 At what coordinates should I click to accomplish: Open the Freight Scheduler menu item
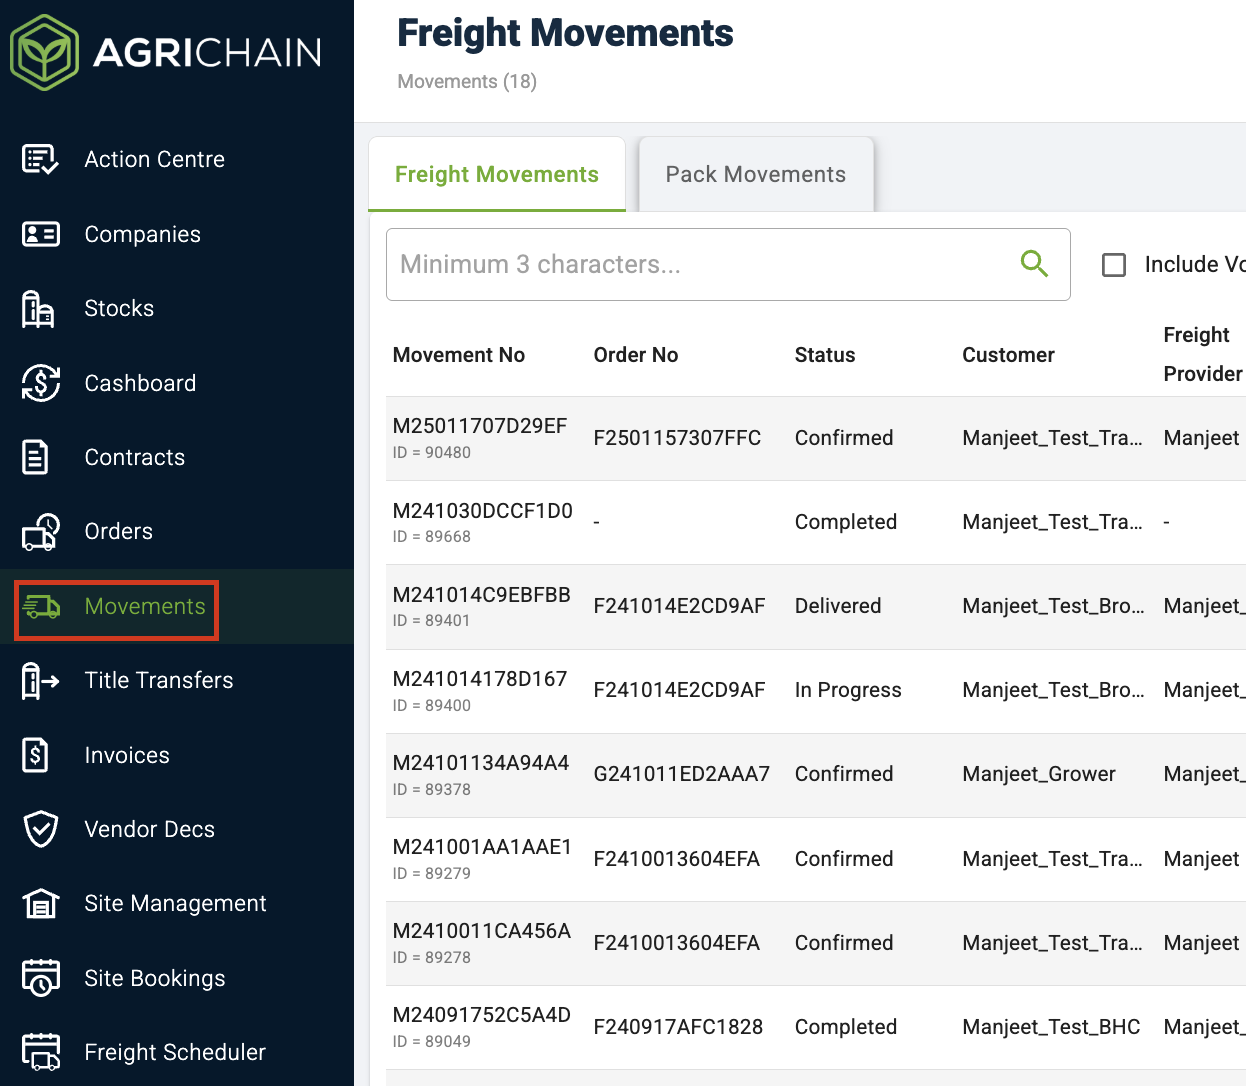[x=175, y=1052]
